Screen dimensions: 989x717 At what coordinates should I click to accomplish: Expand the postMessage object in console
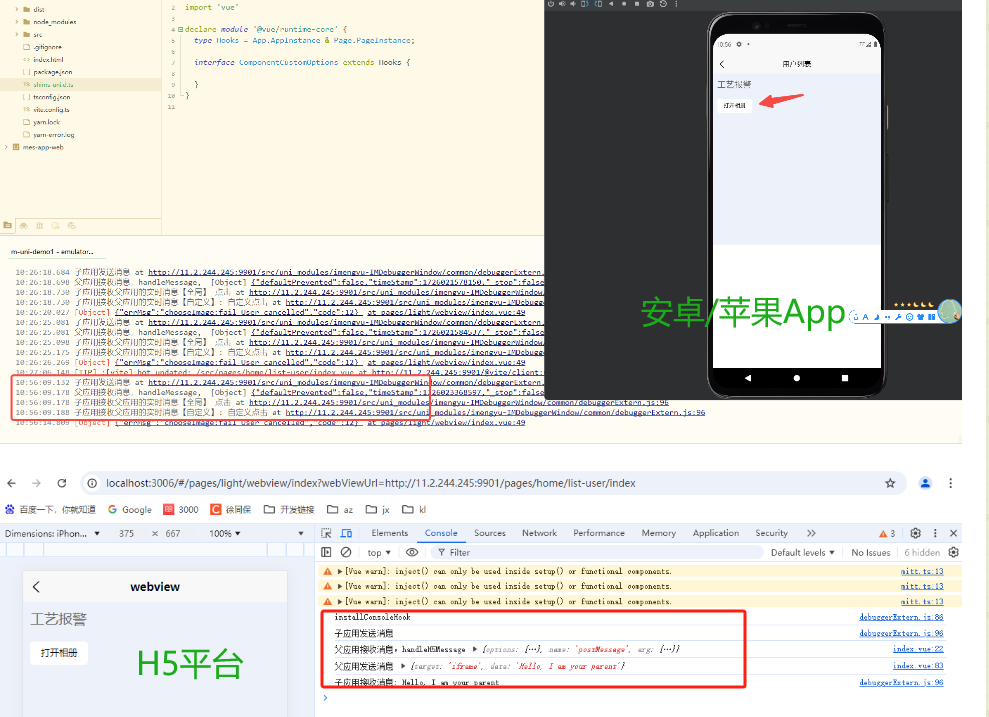[x=475, y=649]
